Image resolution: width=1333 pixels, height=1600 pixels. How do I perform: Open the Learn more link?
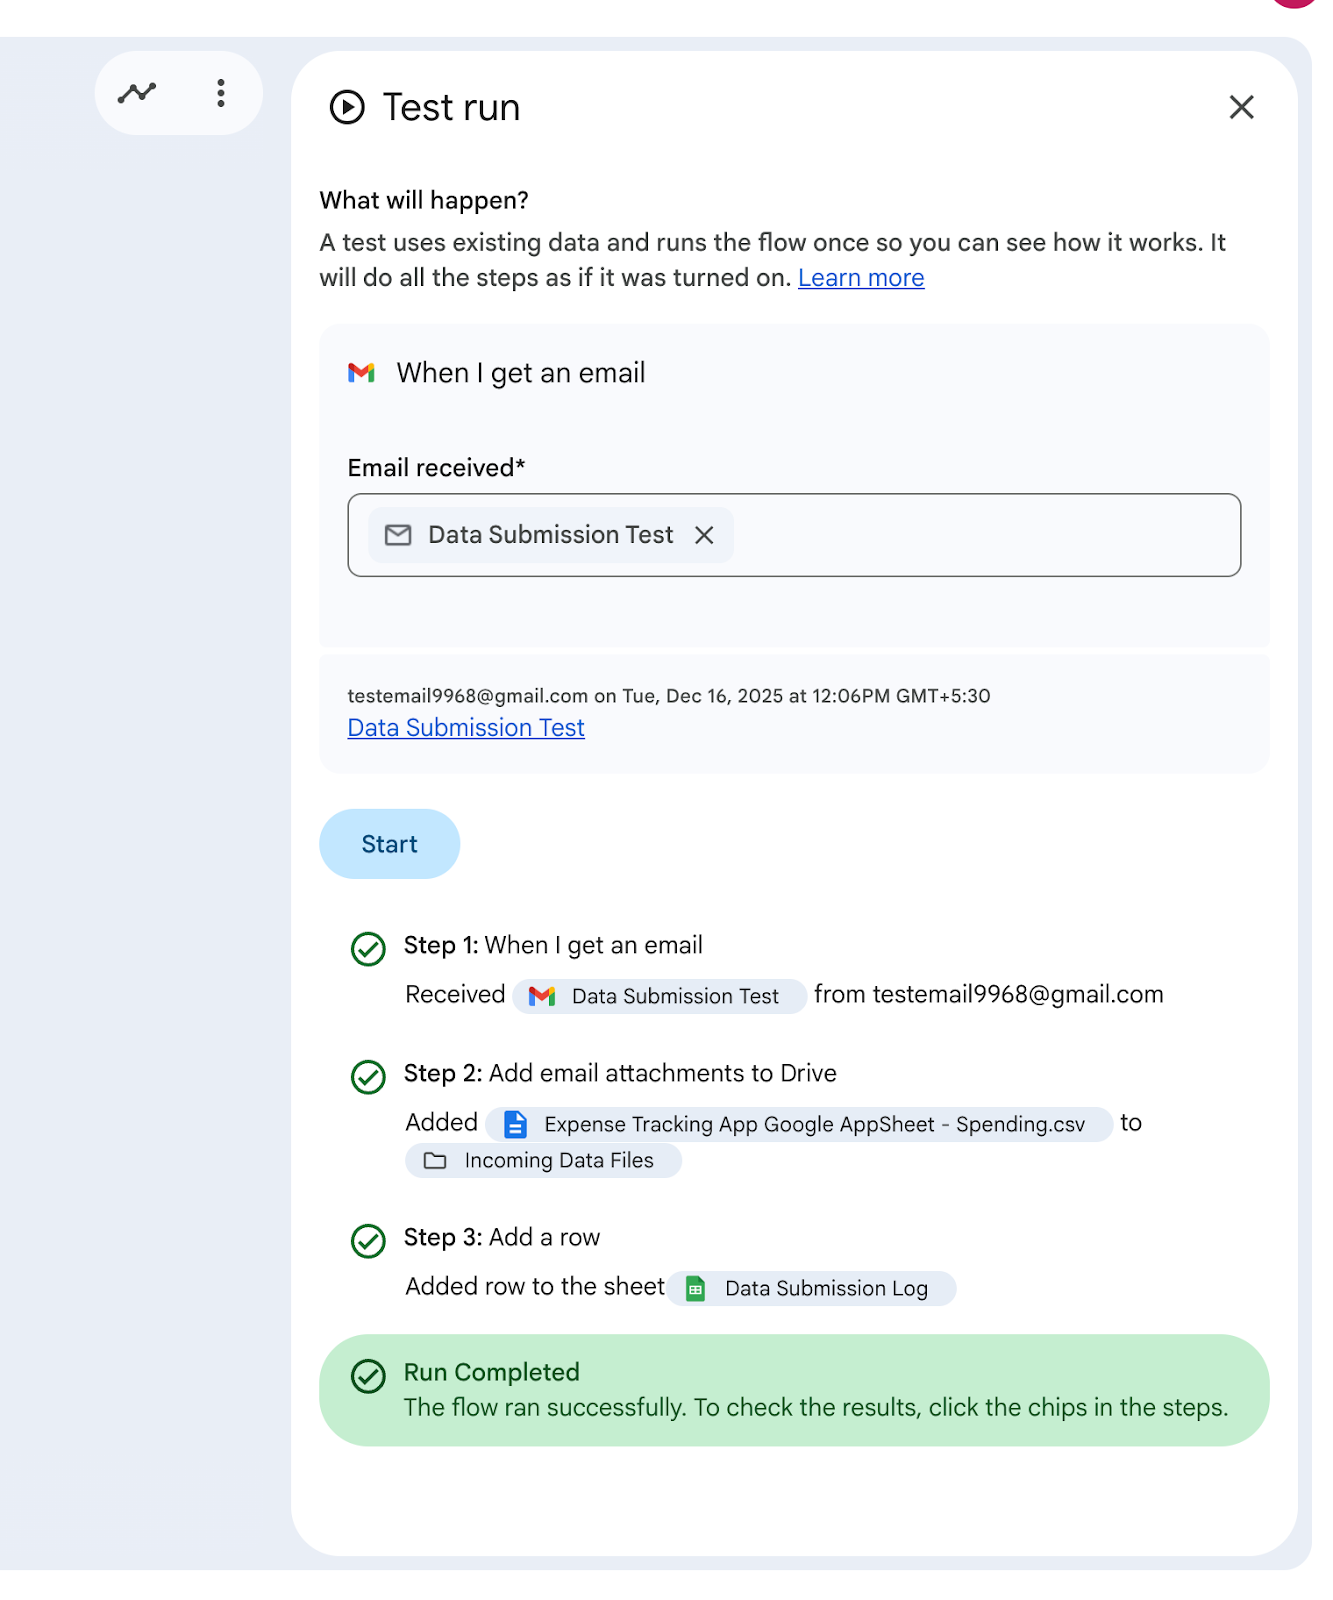(x=860, y=278)
